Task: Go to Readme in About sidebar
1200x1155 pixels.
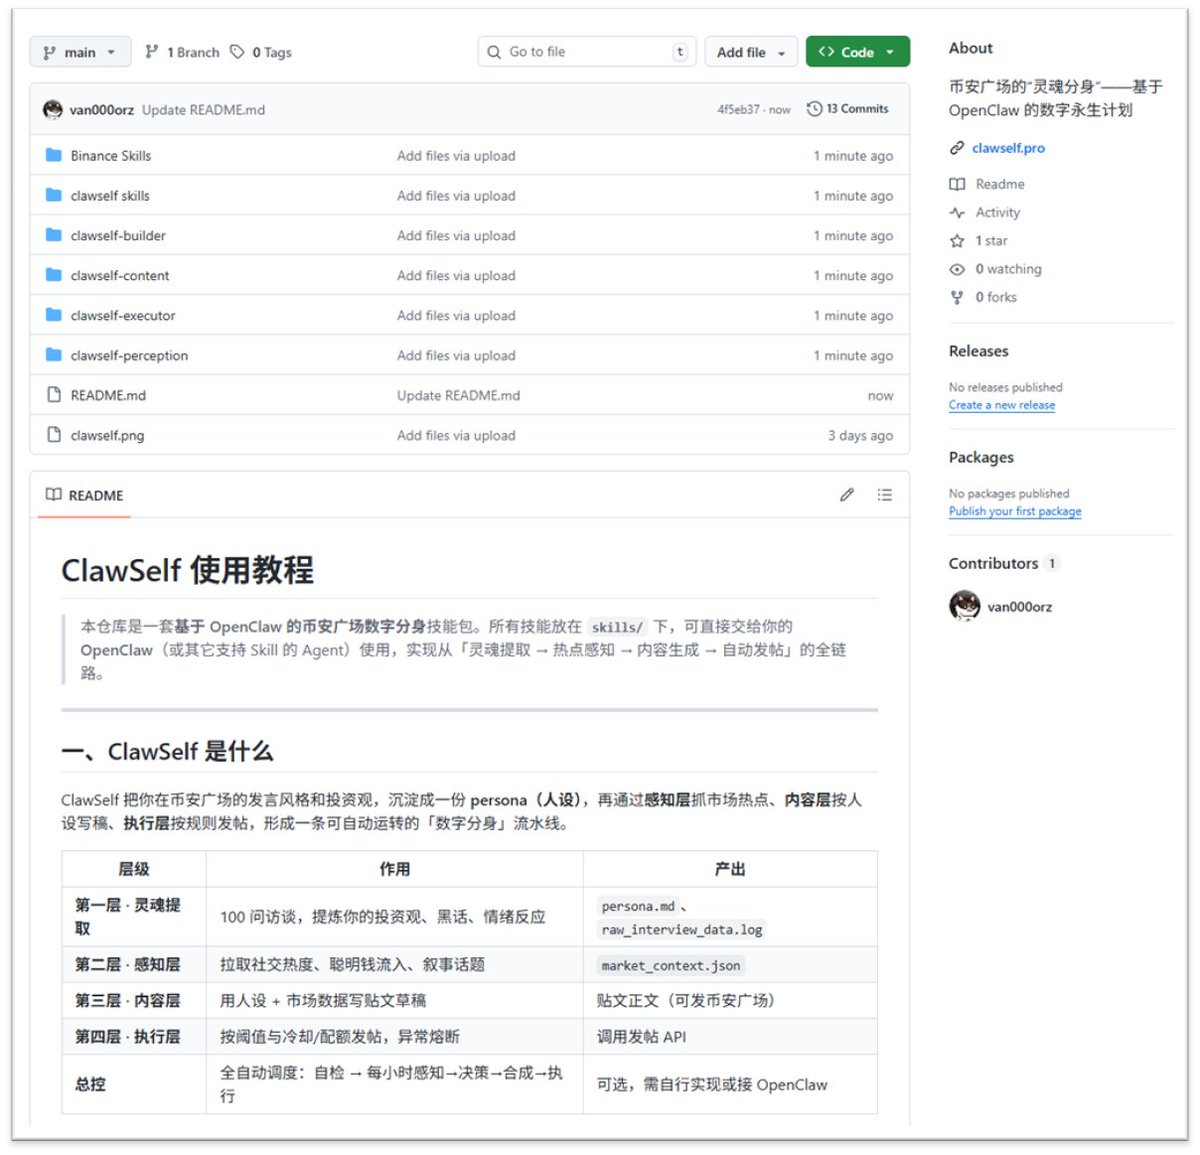Action: click(x=1000, y=184)
